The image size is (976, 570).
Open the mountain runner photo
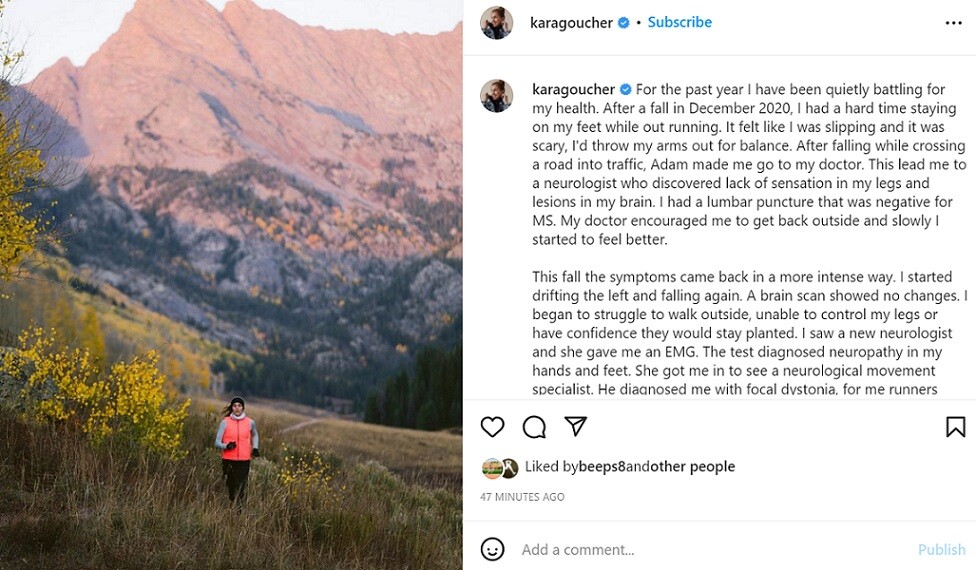231,285
